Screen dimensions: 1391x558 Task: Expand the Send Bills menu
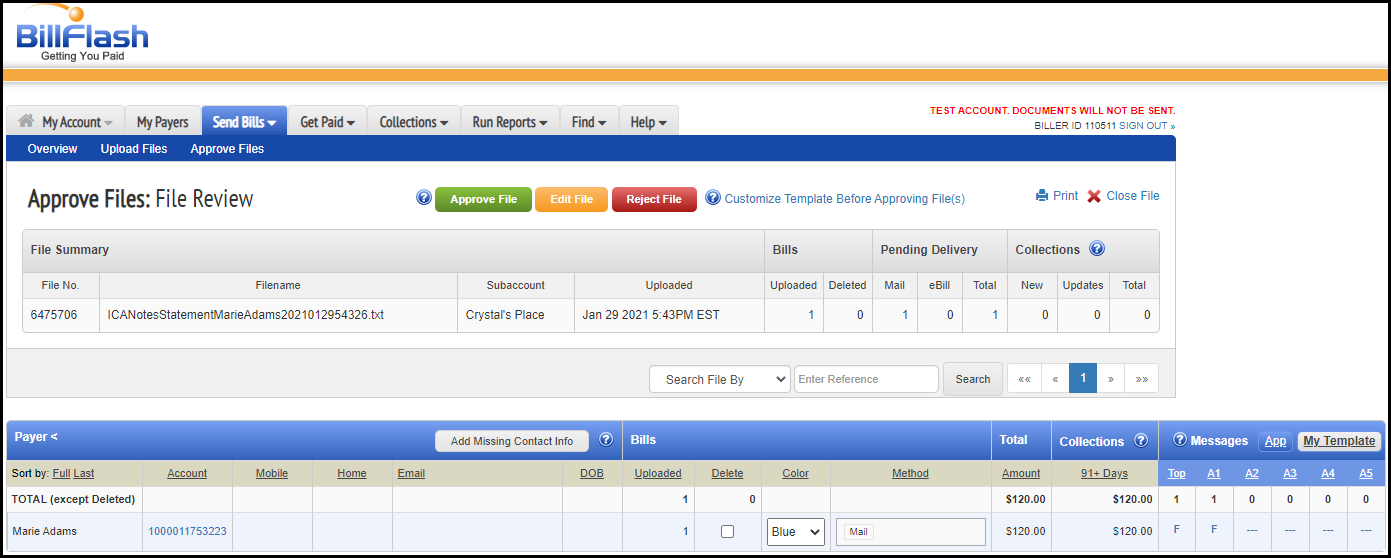click(x=244, y=122)
